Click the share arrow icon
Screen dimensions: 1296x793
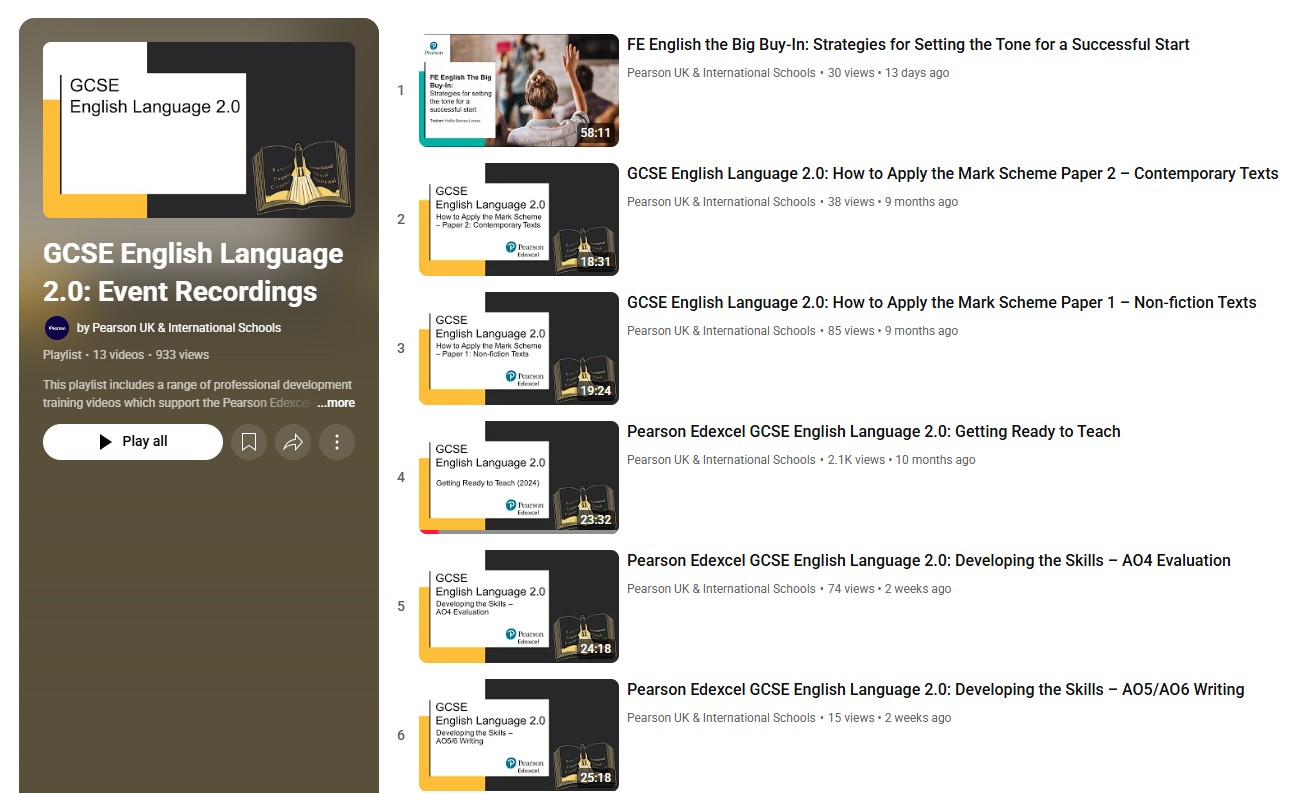293,442
